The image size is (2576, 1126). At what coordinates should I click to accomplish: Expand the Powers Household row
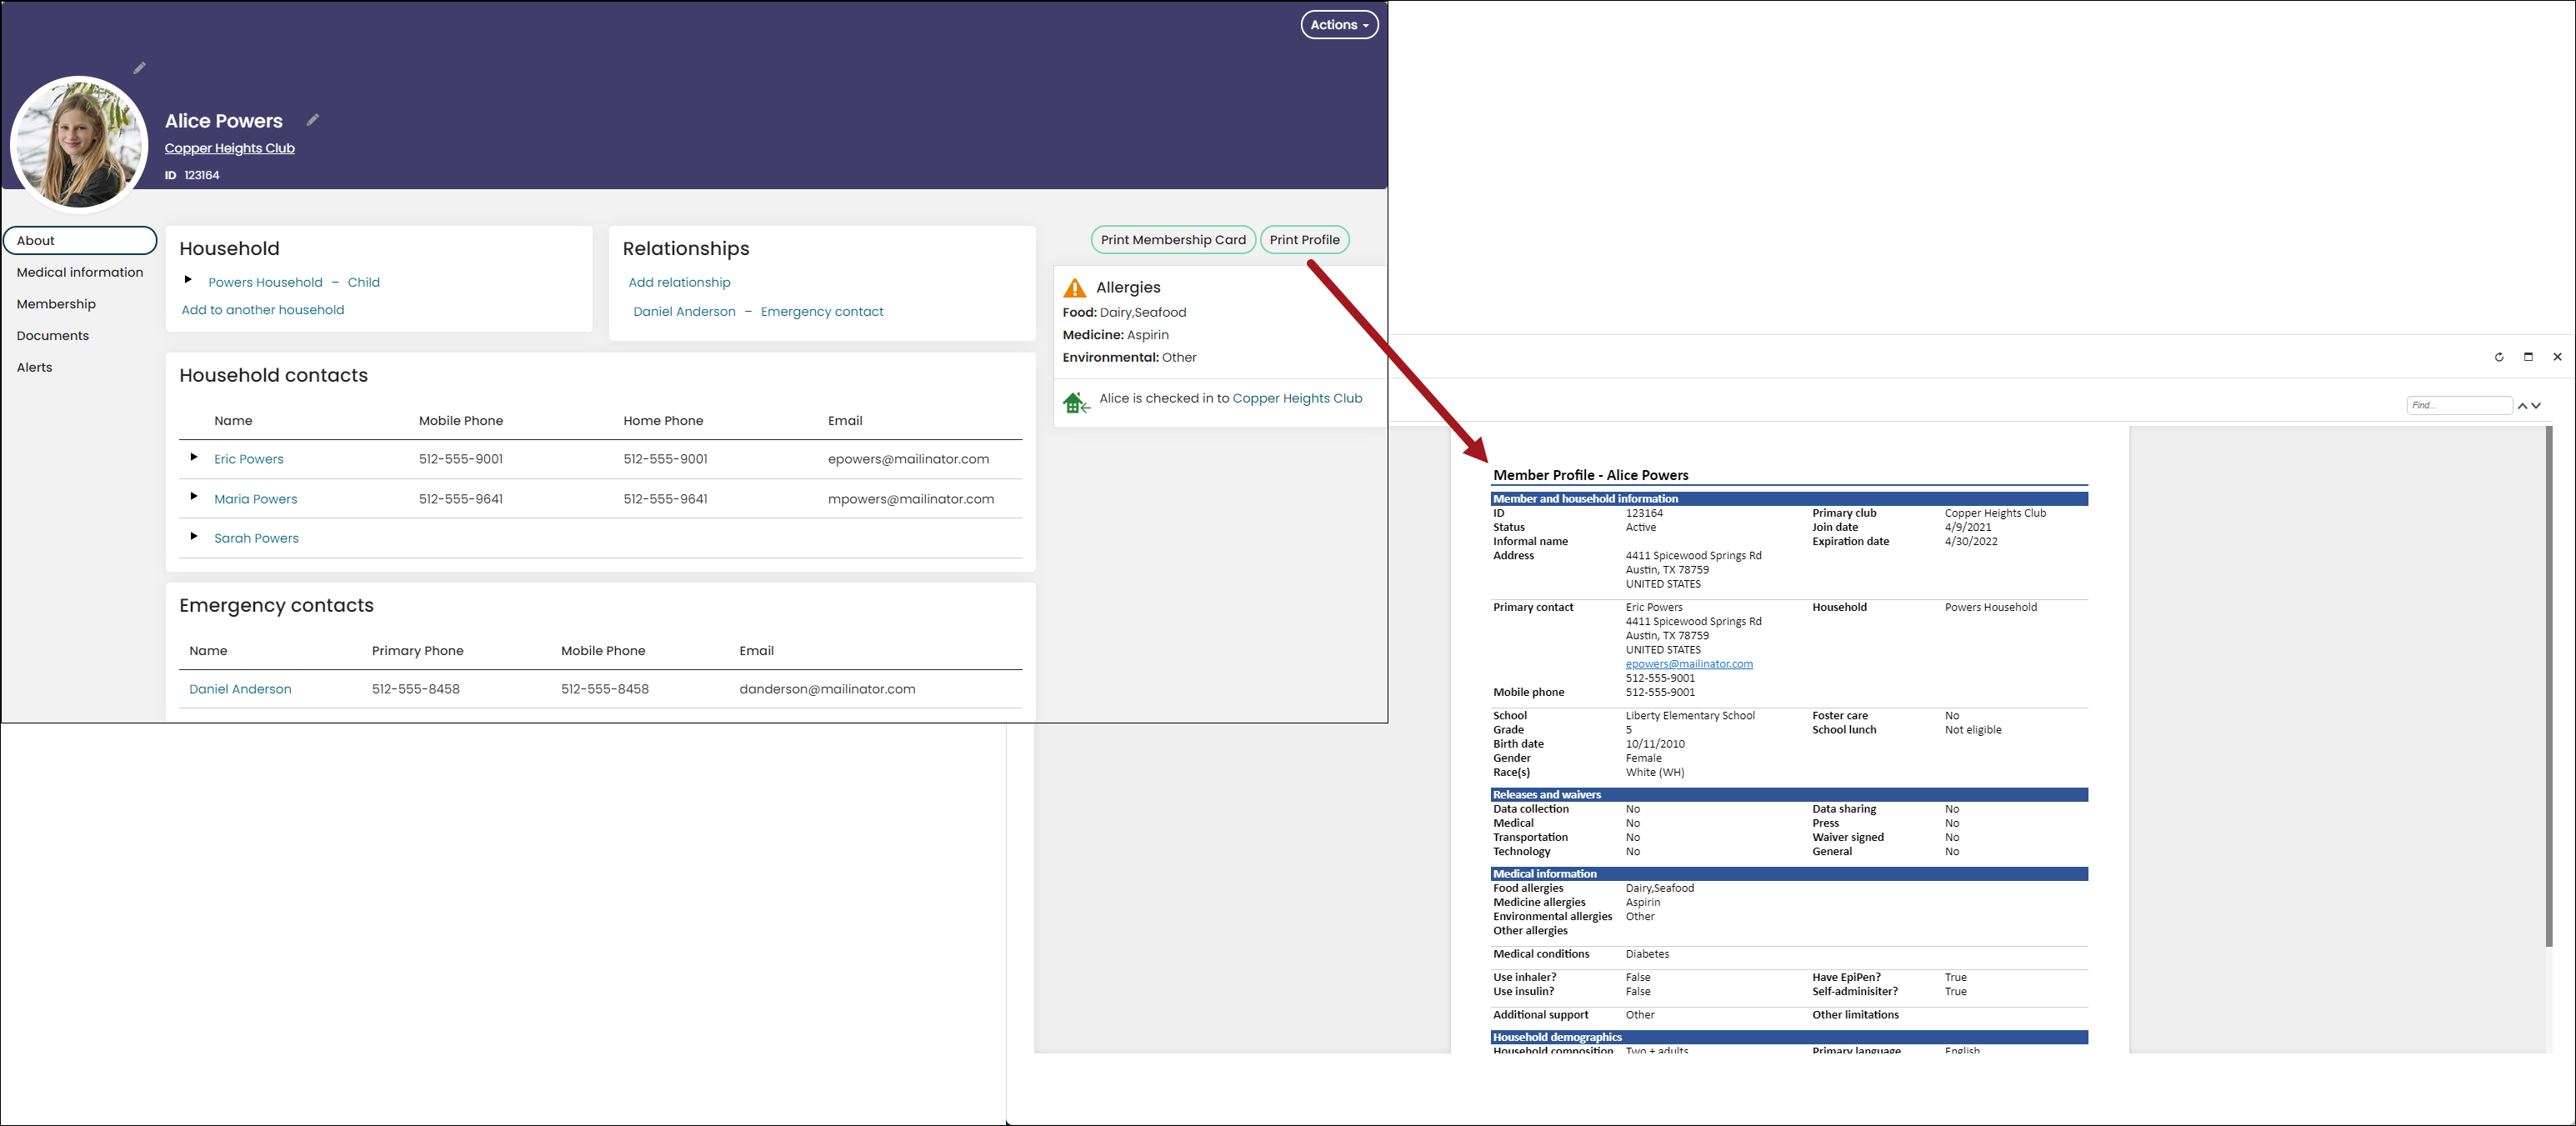188,280
